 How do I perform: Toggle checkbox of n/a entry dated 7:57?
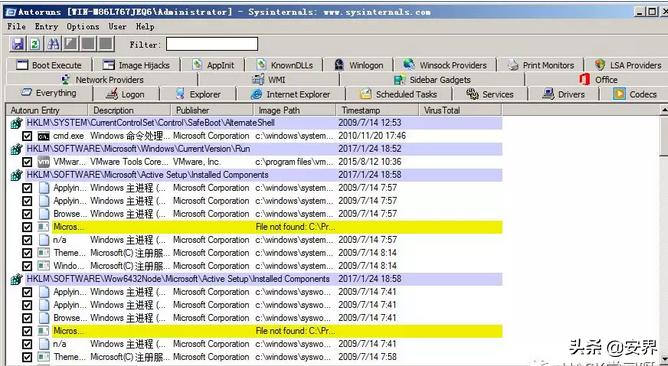(27, 240)
